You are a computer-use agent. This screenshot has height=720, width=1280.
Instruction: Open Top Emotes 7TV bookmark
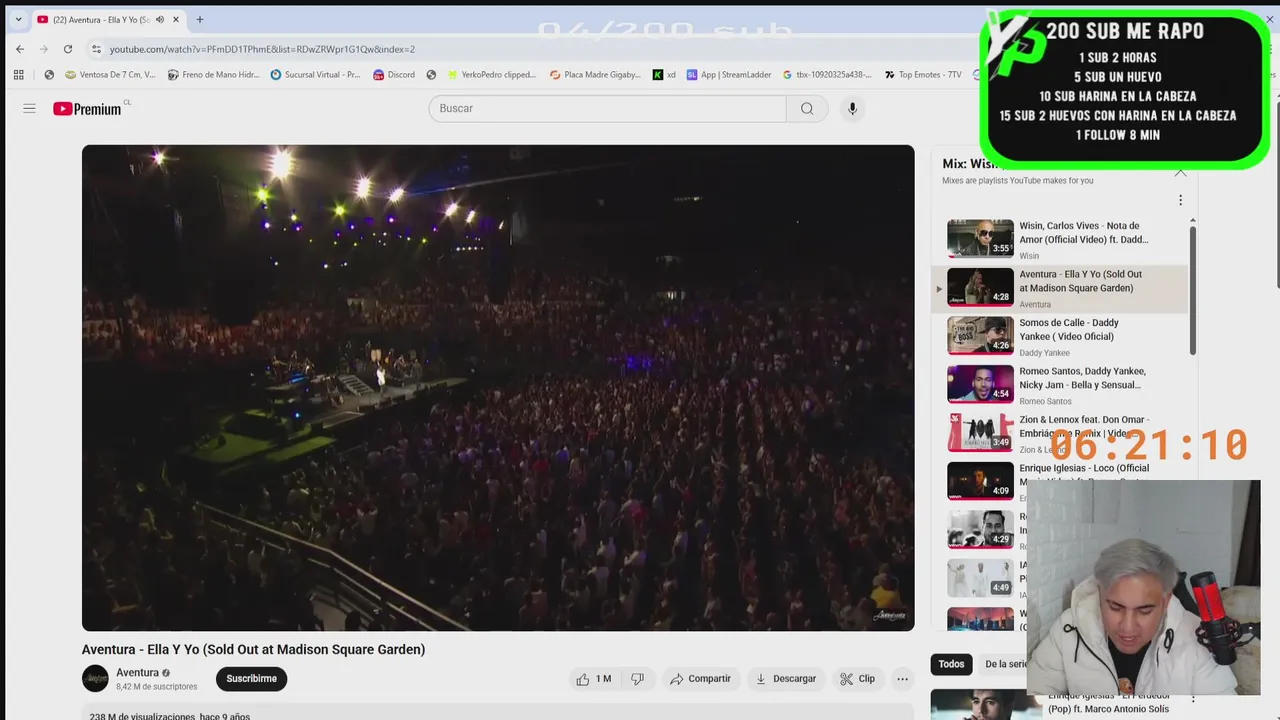(923, 75)
